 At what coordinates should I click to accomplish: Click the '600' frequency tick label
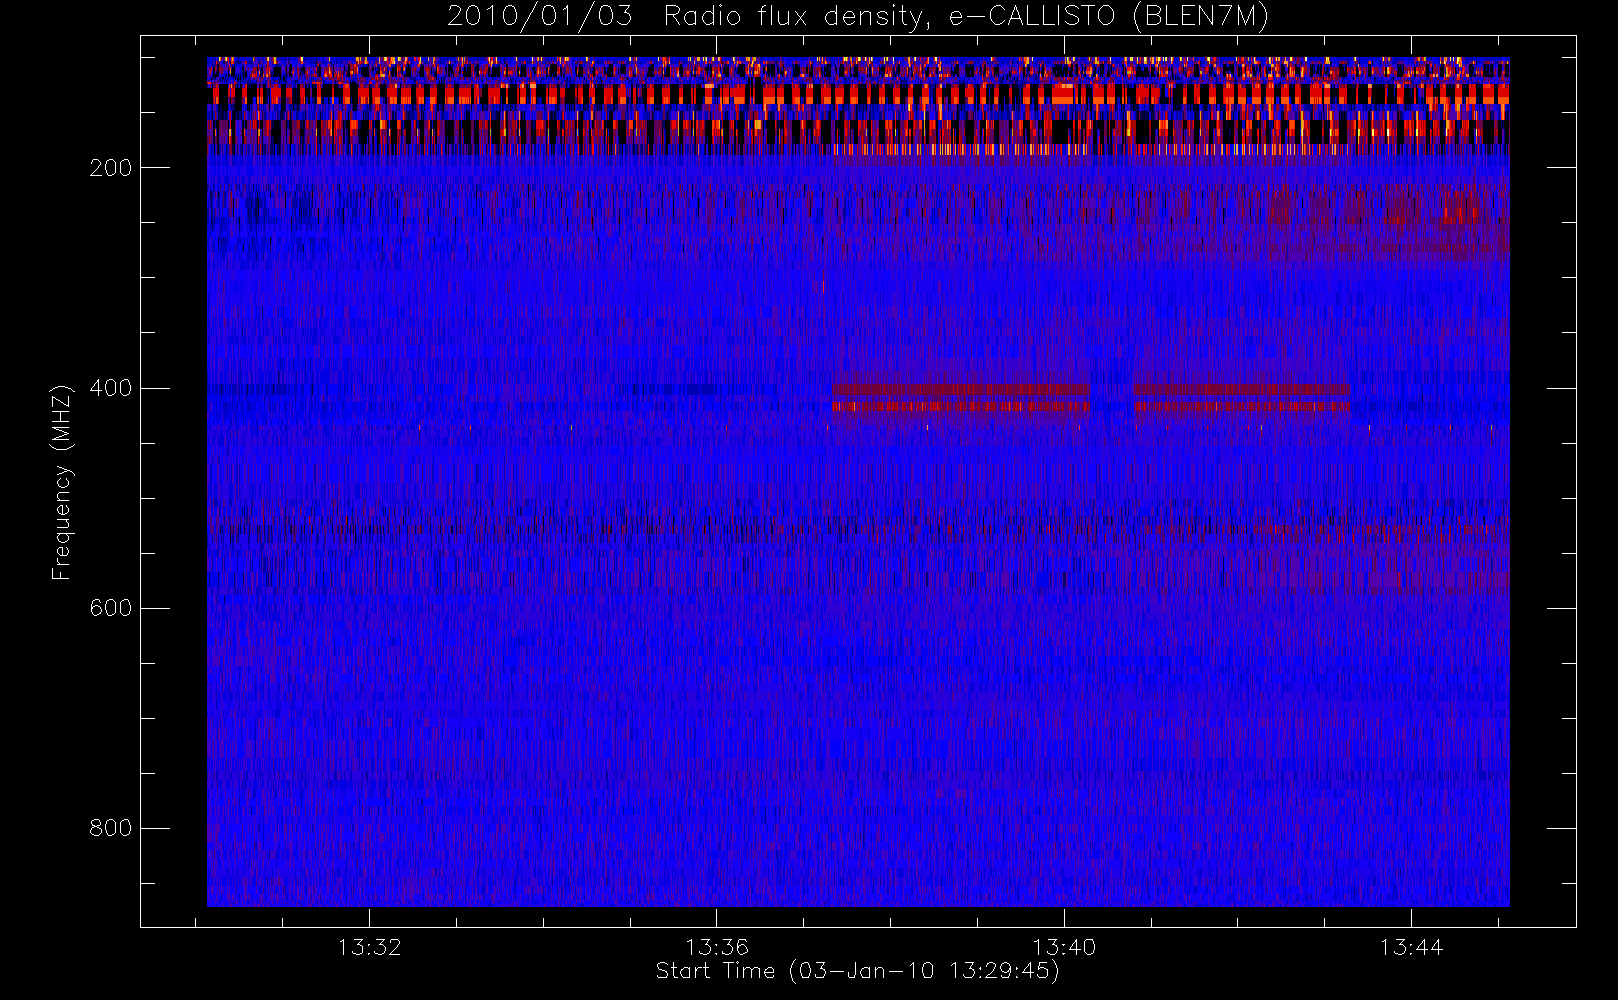tap(111, 608)
